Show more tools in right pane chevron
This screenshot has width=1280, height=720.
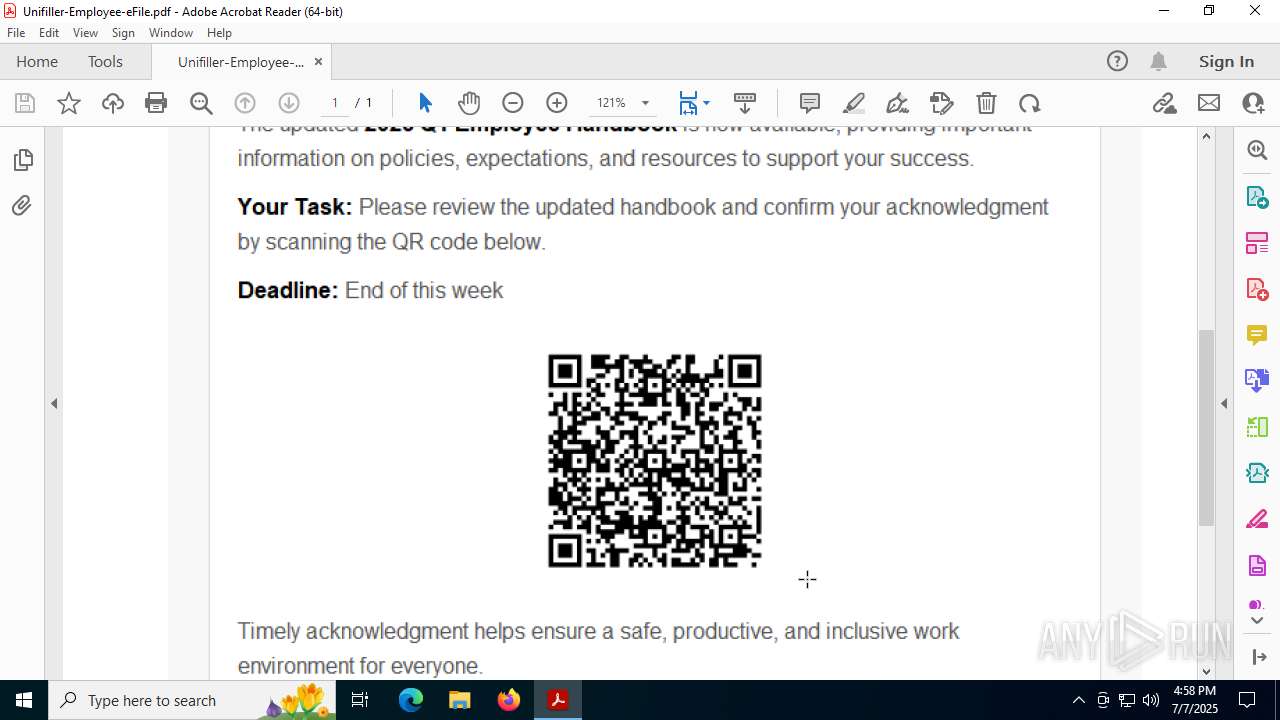click(x=1257, y=621)
